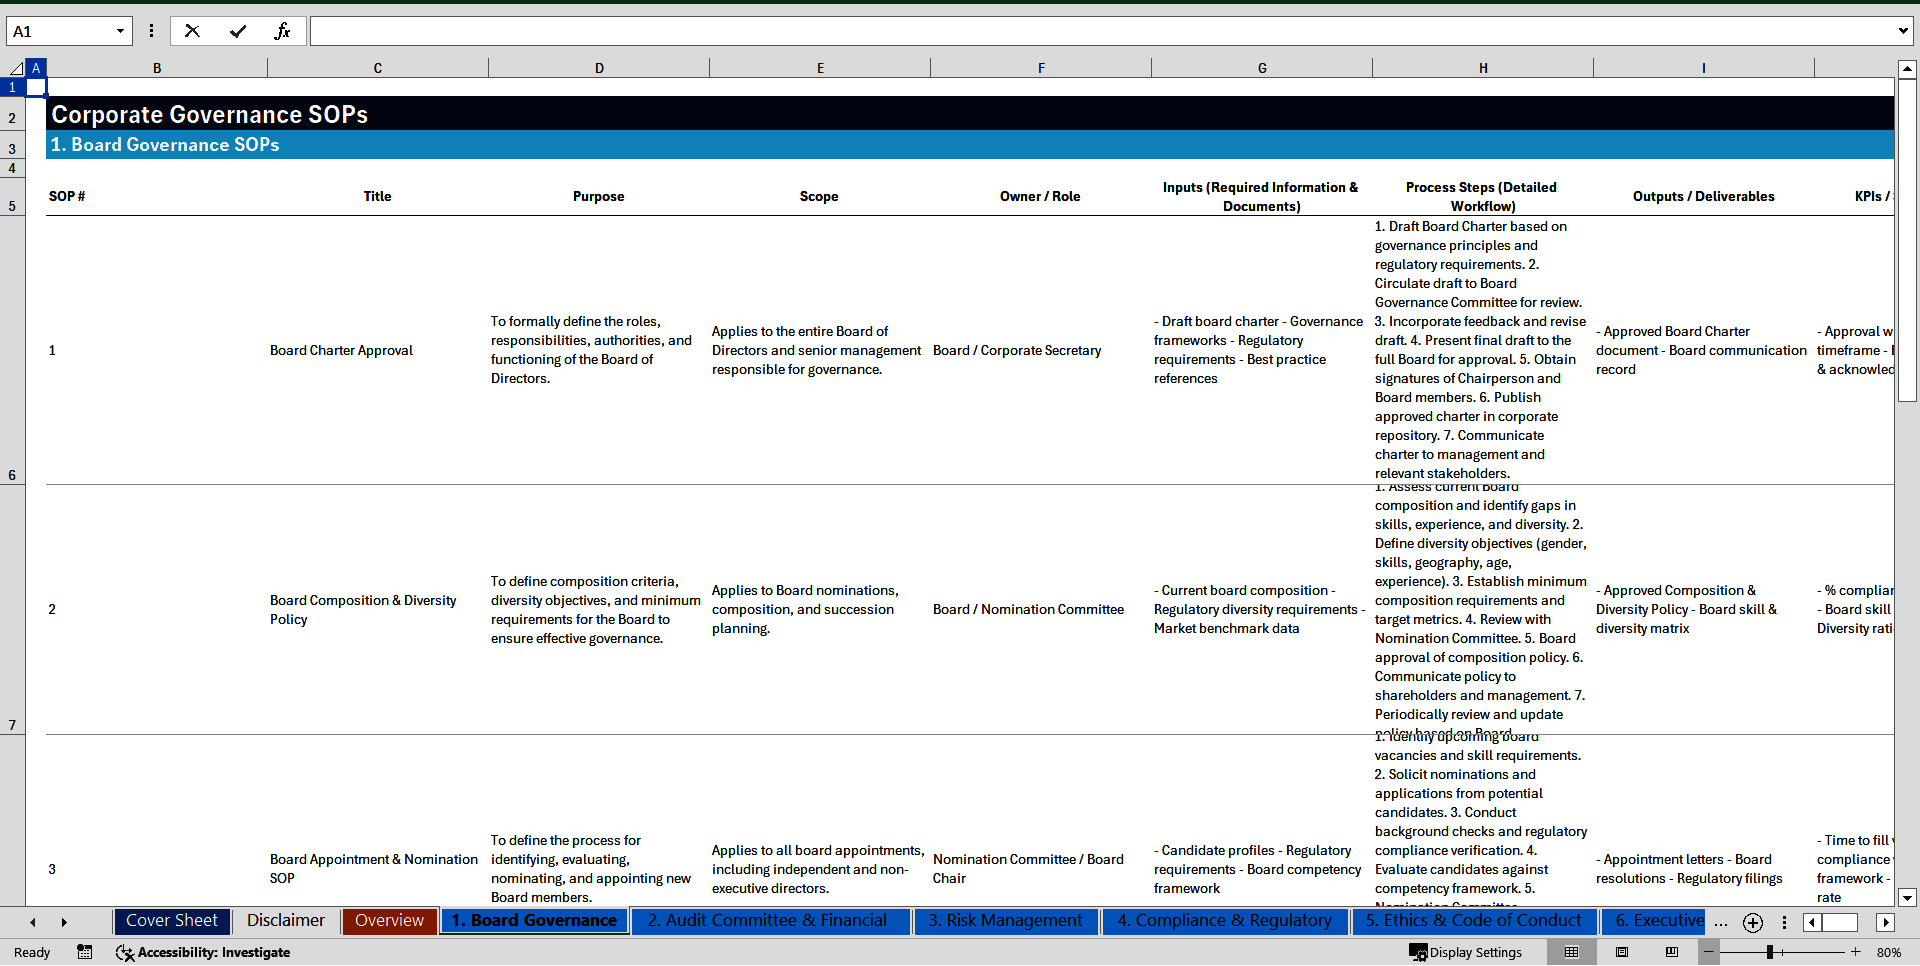
Task: Switch to the Cover Sheet tab
Action: click(x=171, y=921)
